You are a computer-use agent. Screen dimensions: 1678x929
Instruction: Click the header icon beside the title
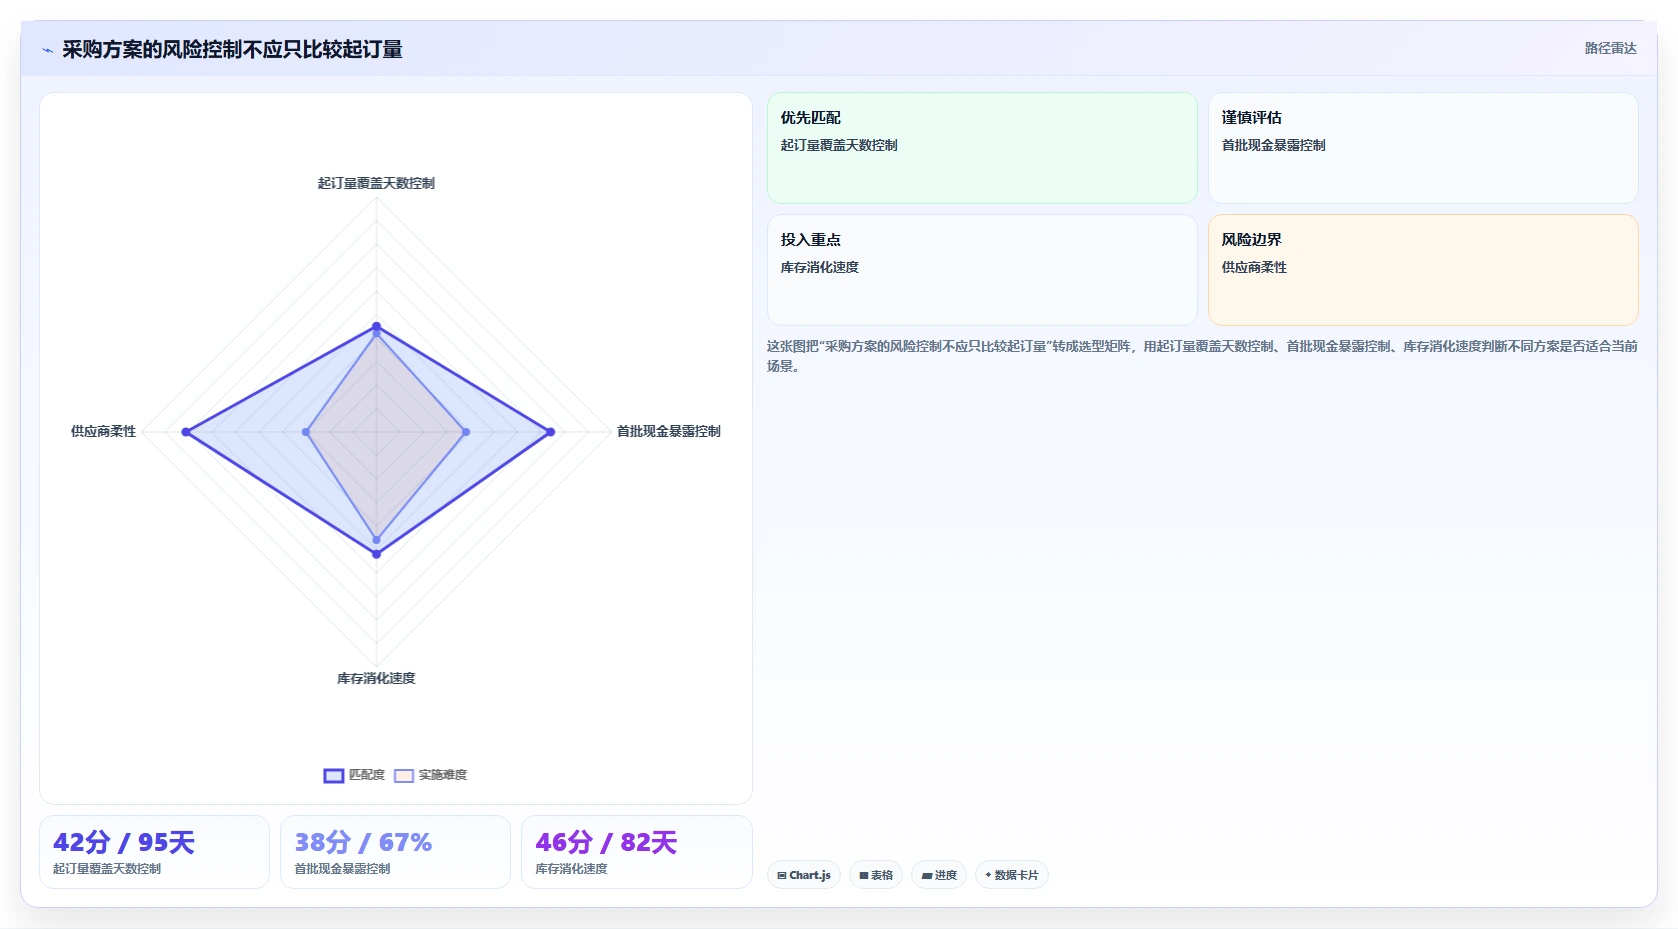[47, 50]
